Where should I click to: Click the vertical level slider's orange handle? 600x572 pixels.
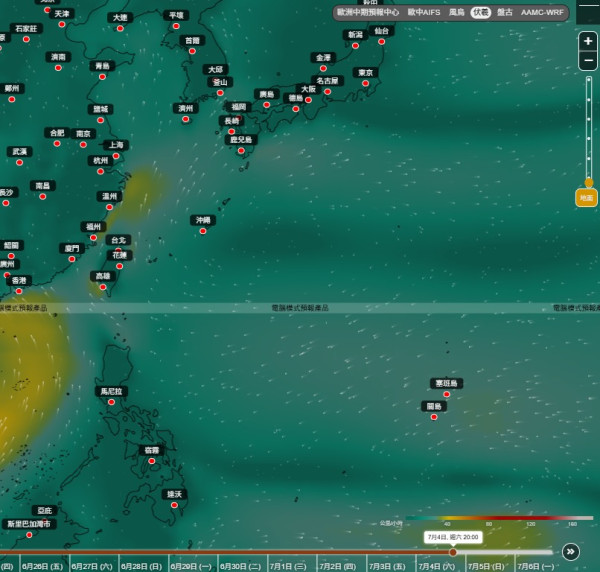tap(589, 183)
